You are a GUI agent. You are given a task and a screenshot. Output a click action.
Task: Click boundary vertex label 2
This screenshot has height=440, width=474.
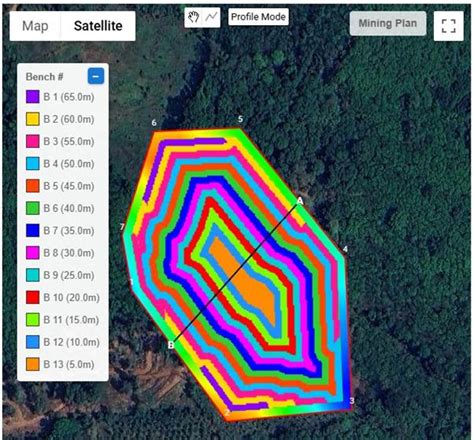pyautogui.click(x=227, y=413)
